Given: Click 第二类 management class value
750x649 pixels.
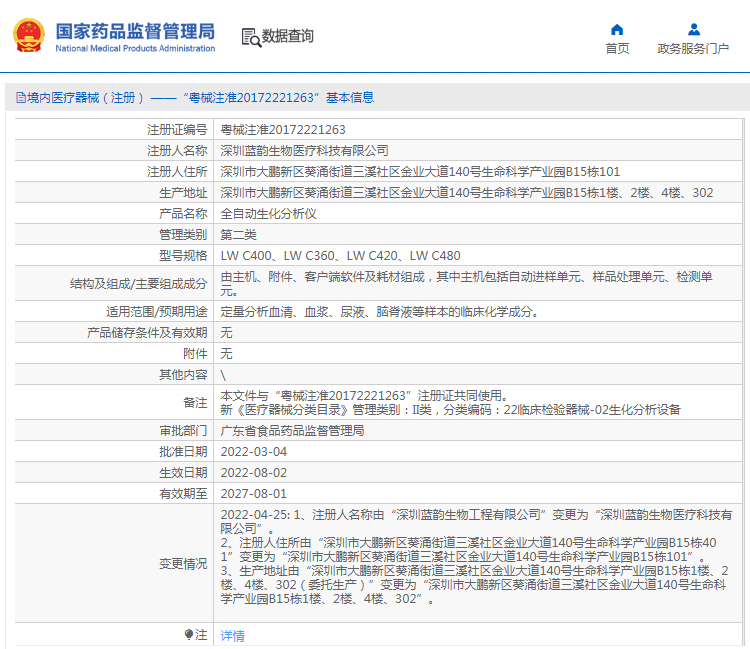Looking at the screenshot, I should [238, 235].
